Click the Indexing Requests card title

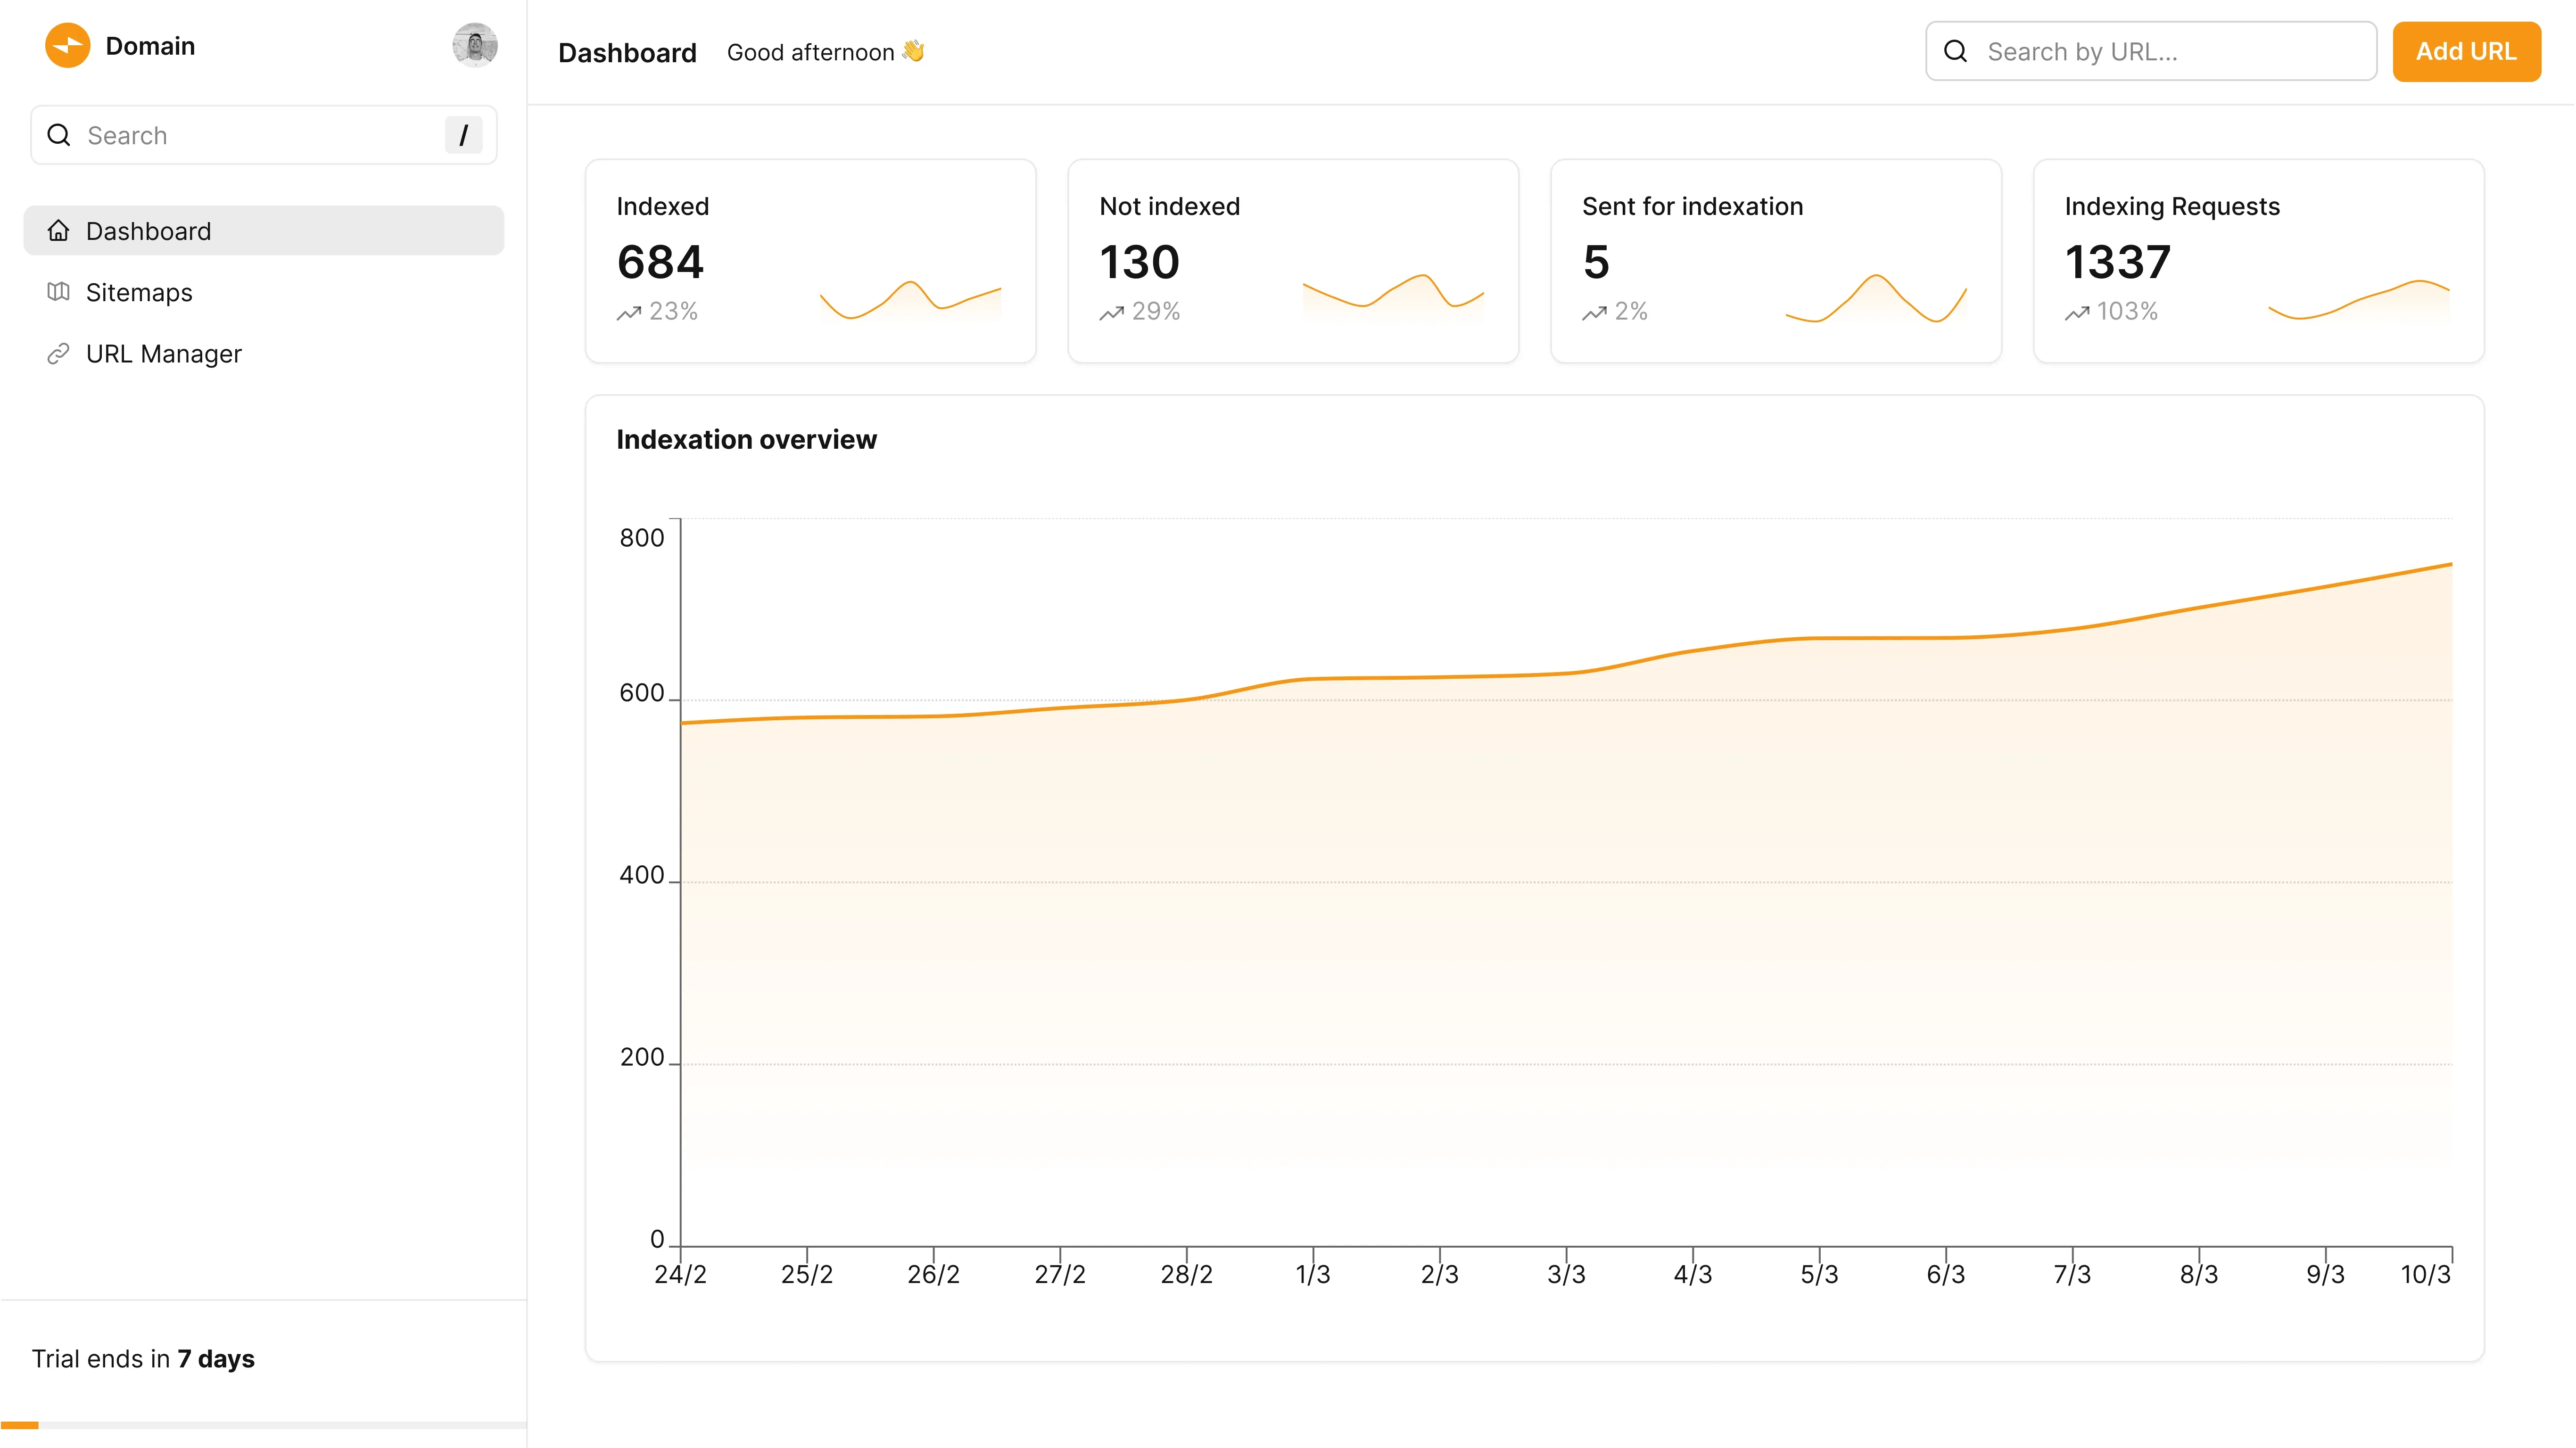tap(2173, 206)
